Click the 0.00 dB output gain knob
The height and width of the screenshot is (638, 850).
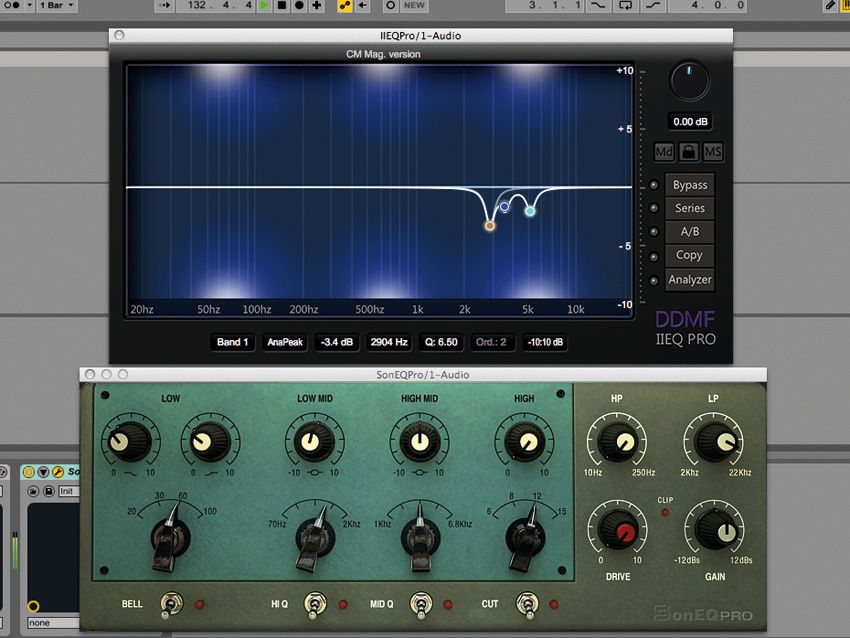pyautogui.click(x=688, y=82)
